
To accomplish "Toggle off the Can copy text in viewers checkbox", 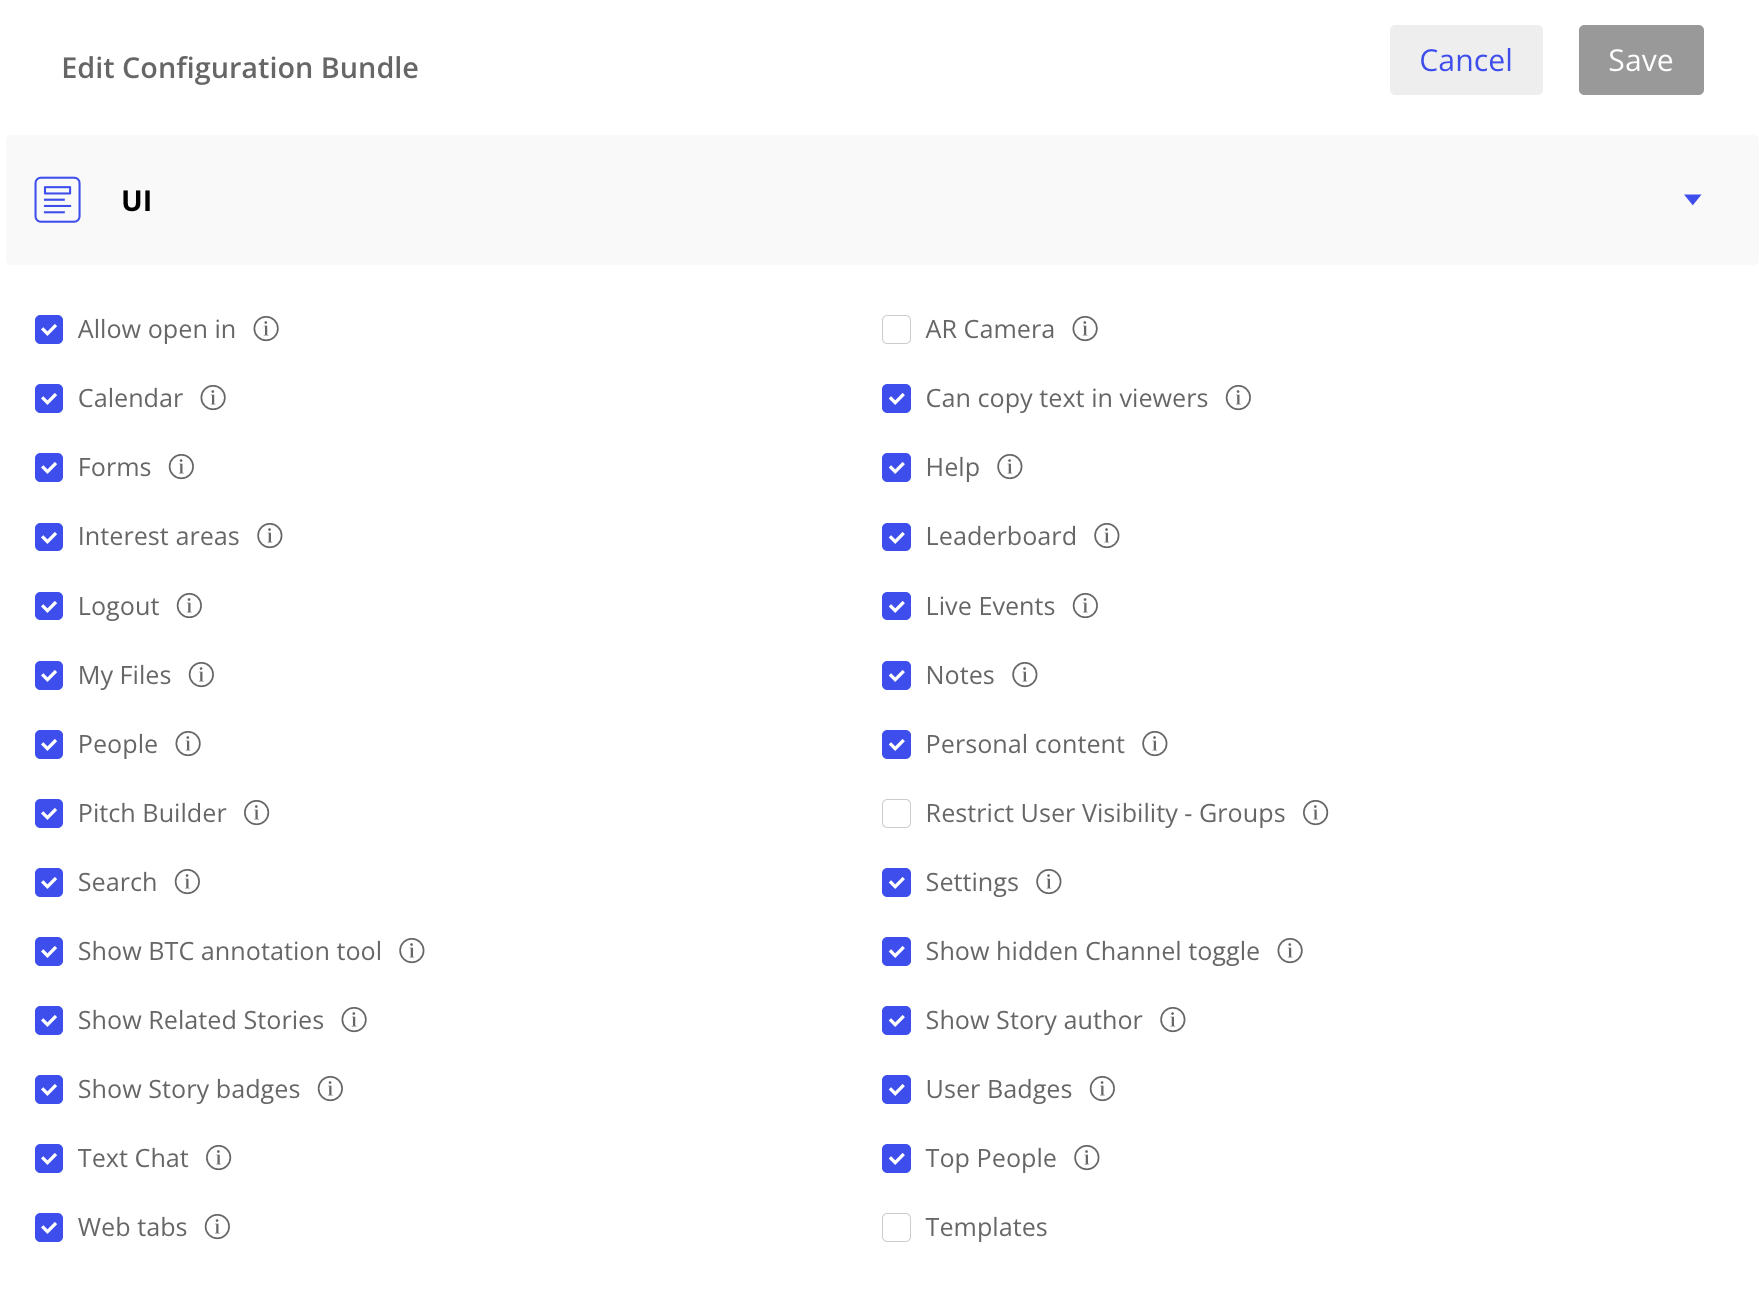I will 896,398.
